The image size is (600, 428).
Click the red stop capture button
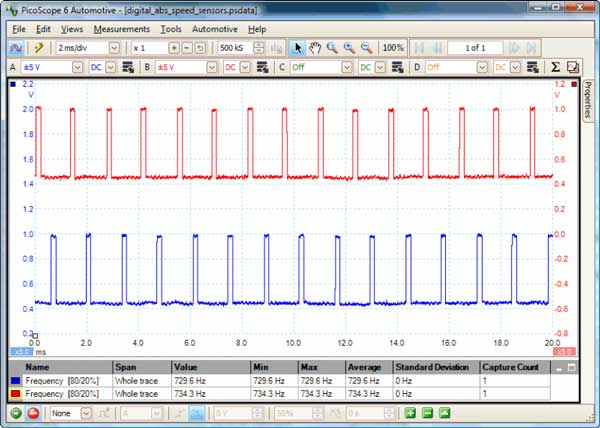(x=31, y=412)
